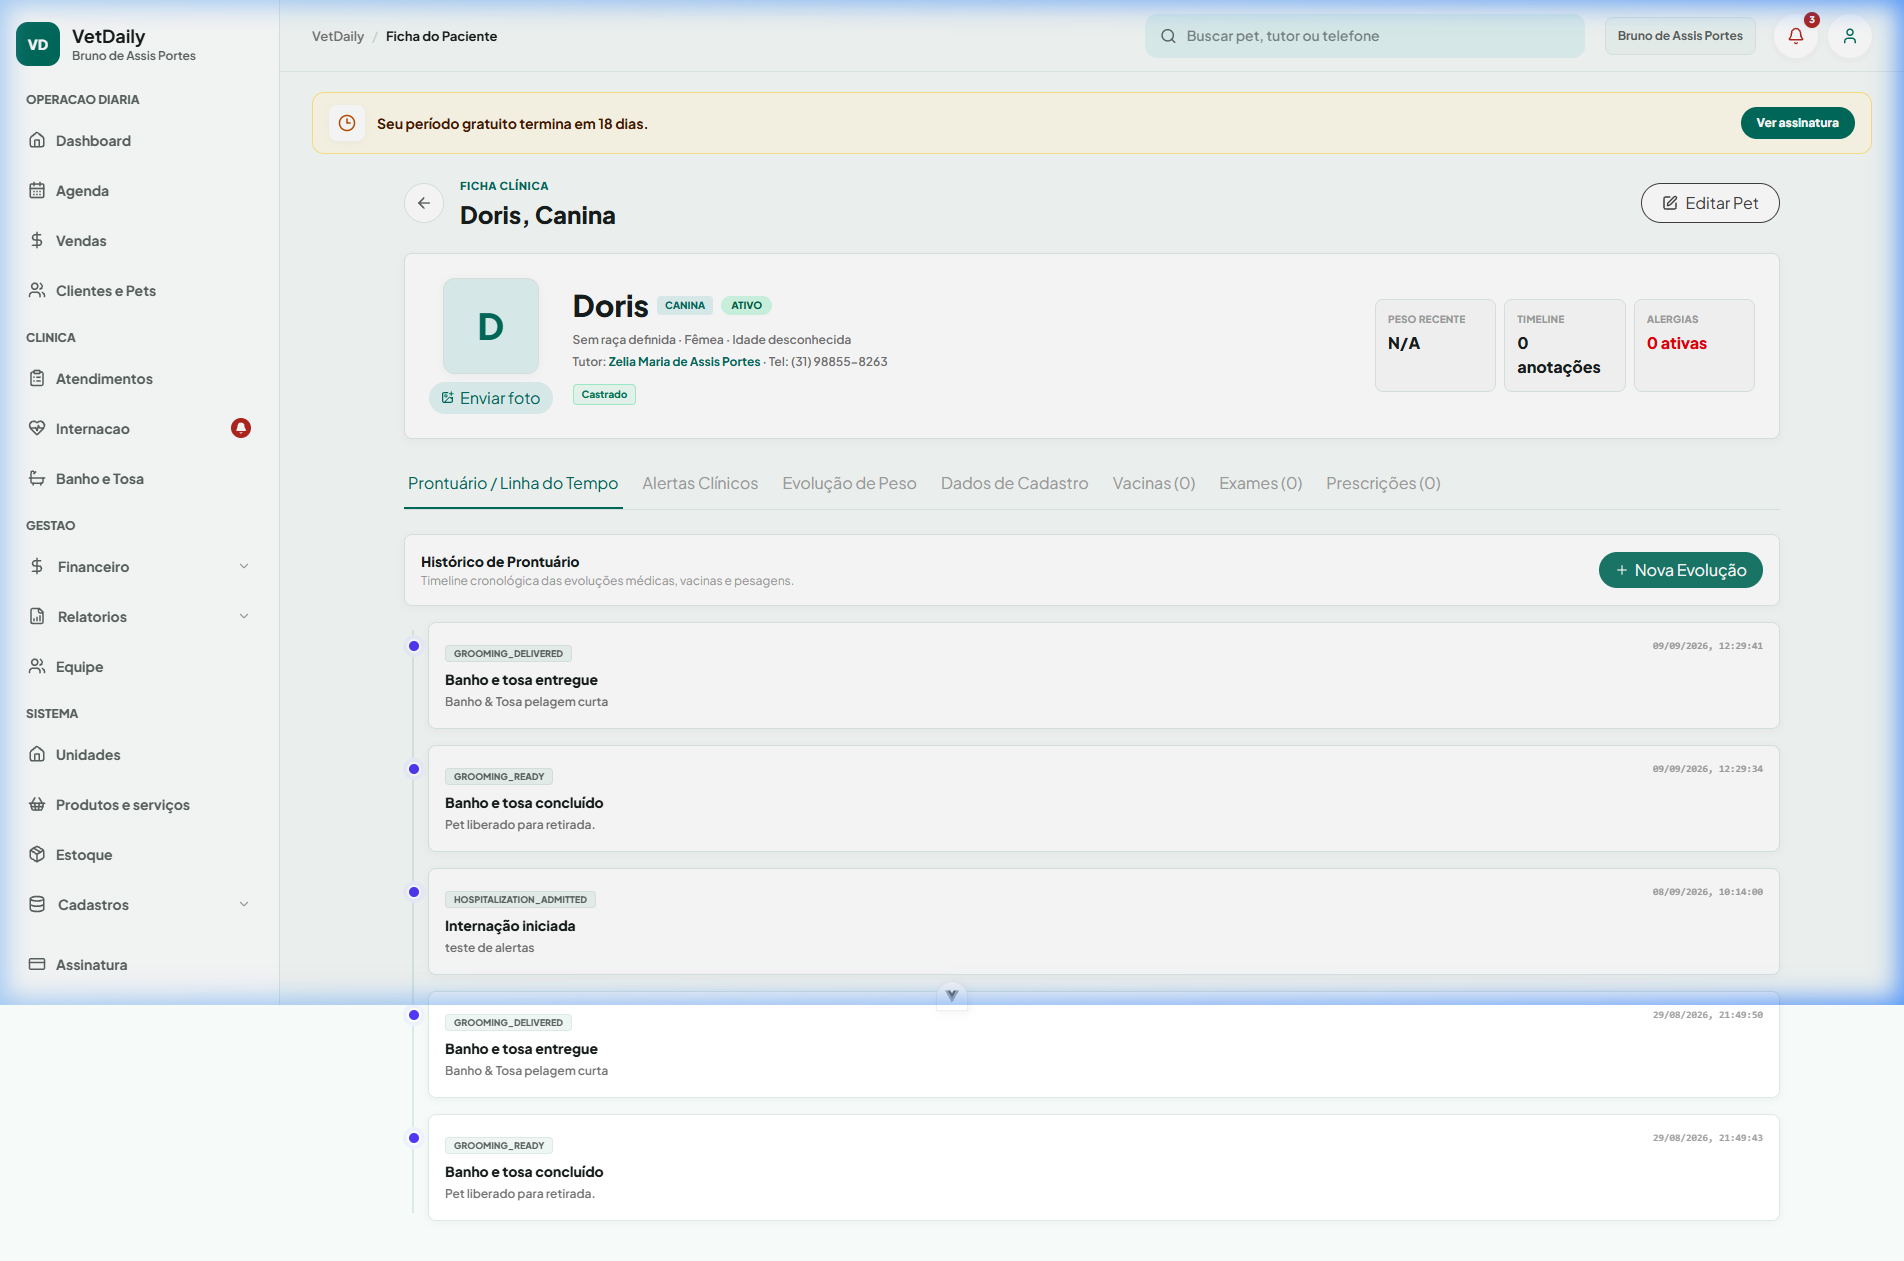
Task: Click the Doris avatar thumbnail
Action: pos(491,326)
